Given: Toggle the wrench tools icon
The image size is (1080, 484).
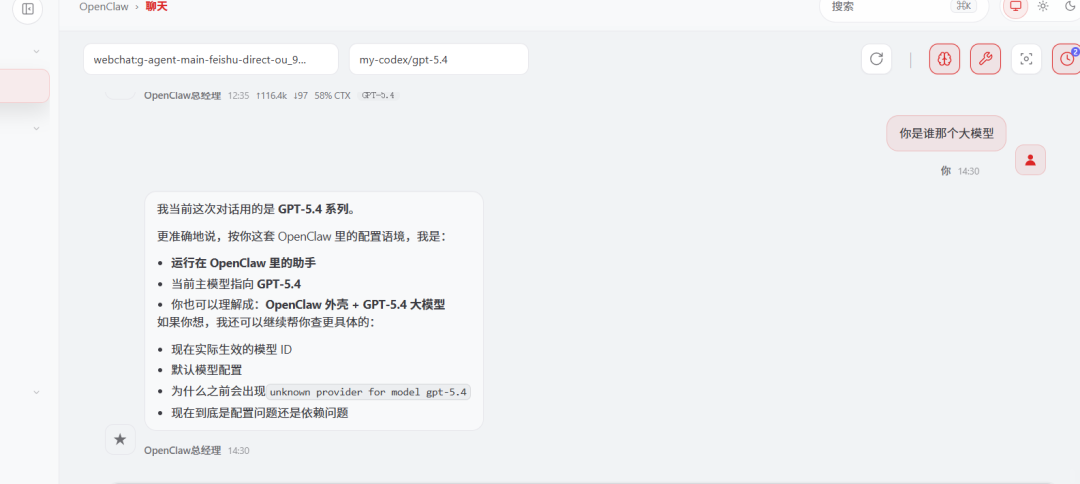Looking at the screenshot, I should (x=986, y=59).
